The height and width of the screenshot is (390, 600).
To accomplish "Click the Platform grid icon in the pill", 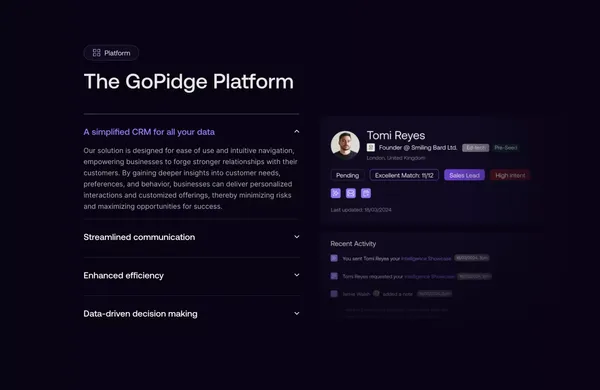I will pos(96,53).
